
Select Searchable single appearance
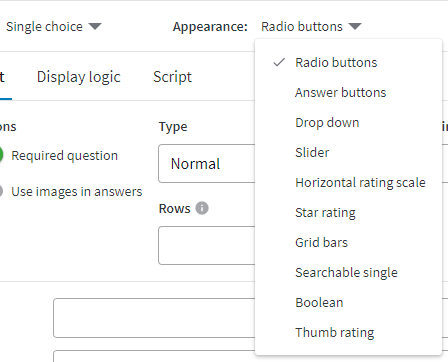pyautogui.click(x=348, y=272)
